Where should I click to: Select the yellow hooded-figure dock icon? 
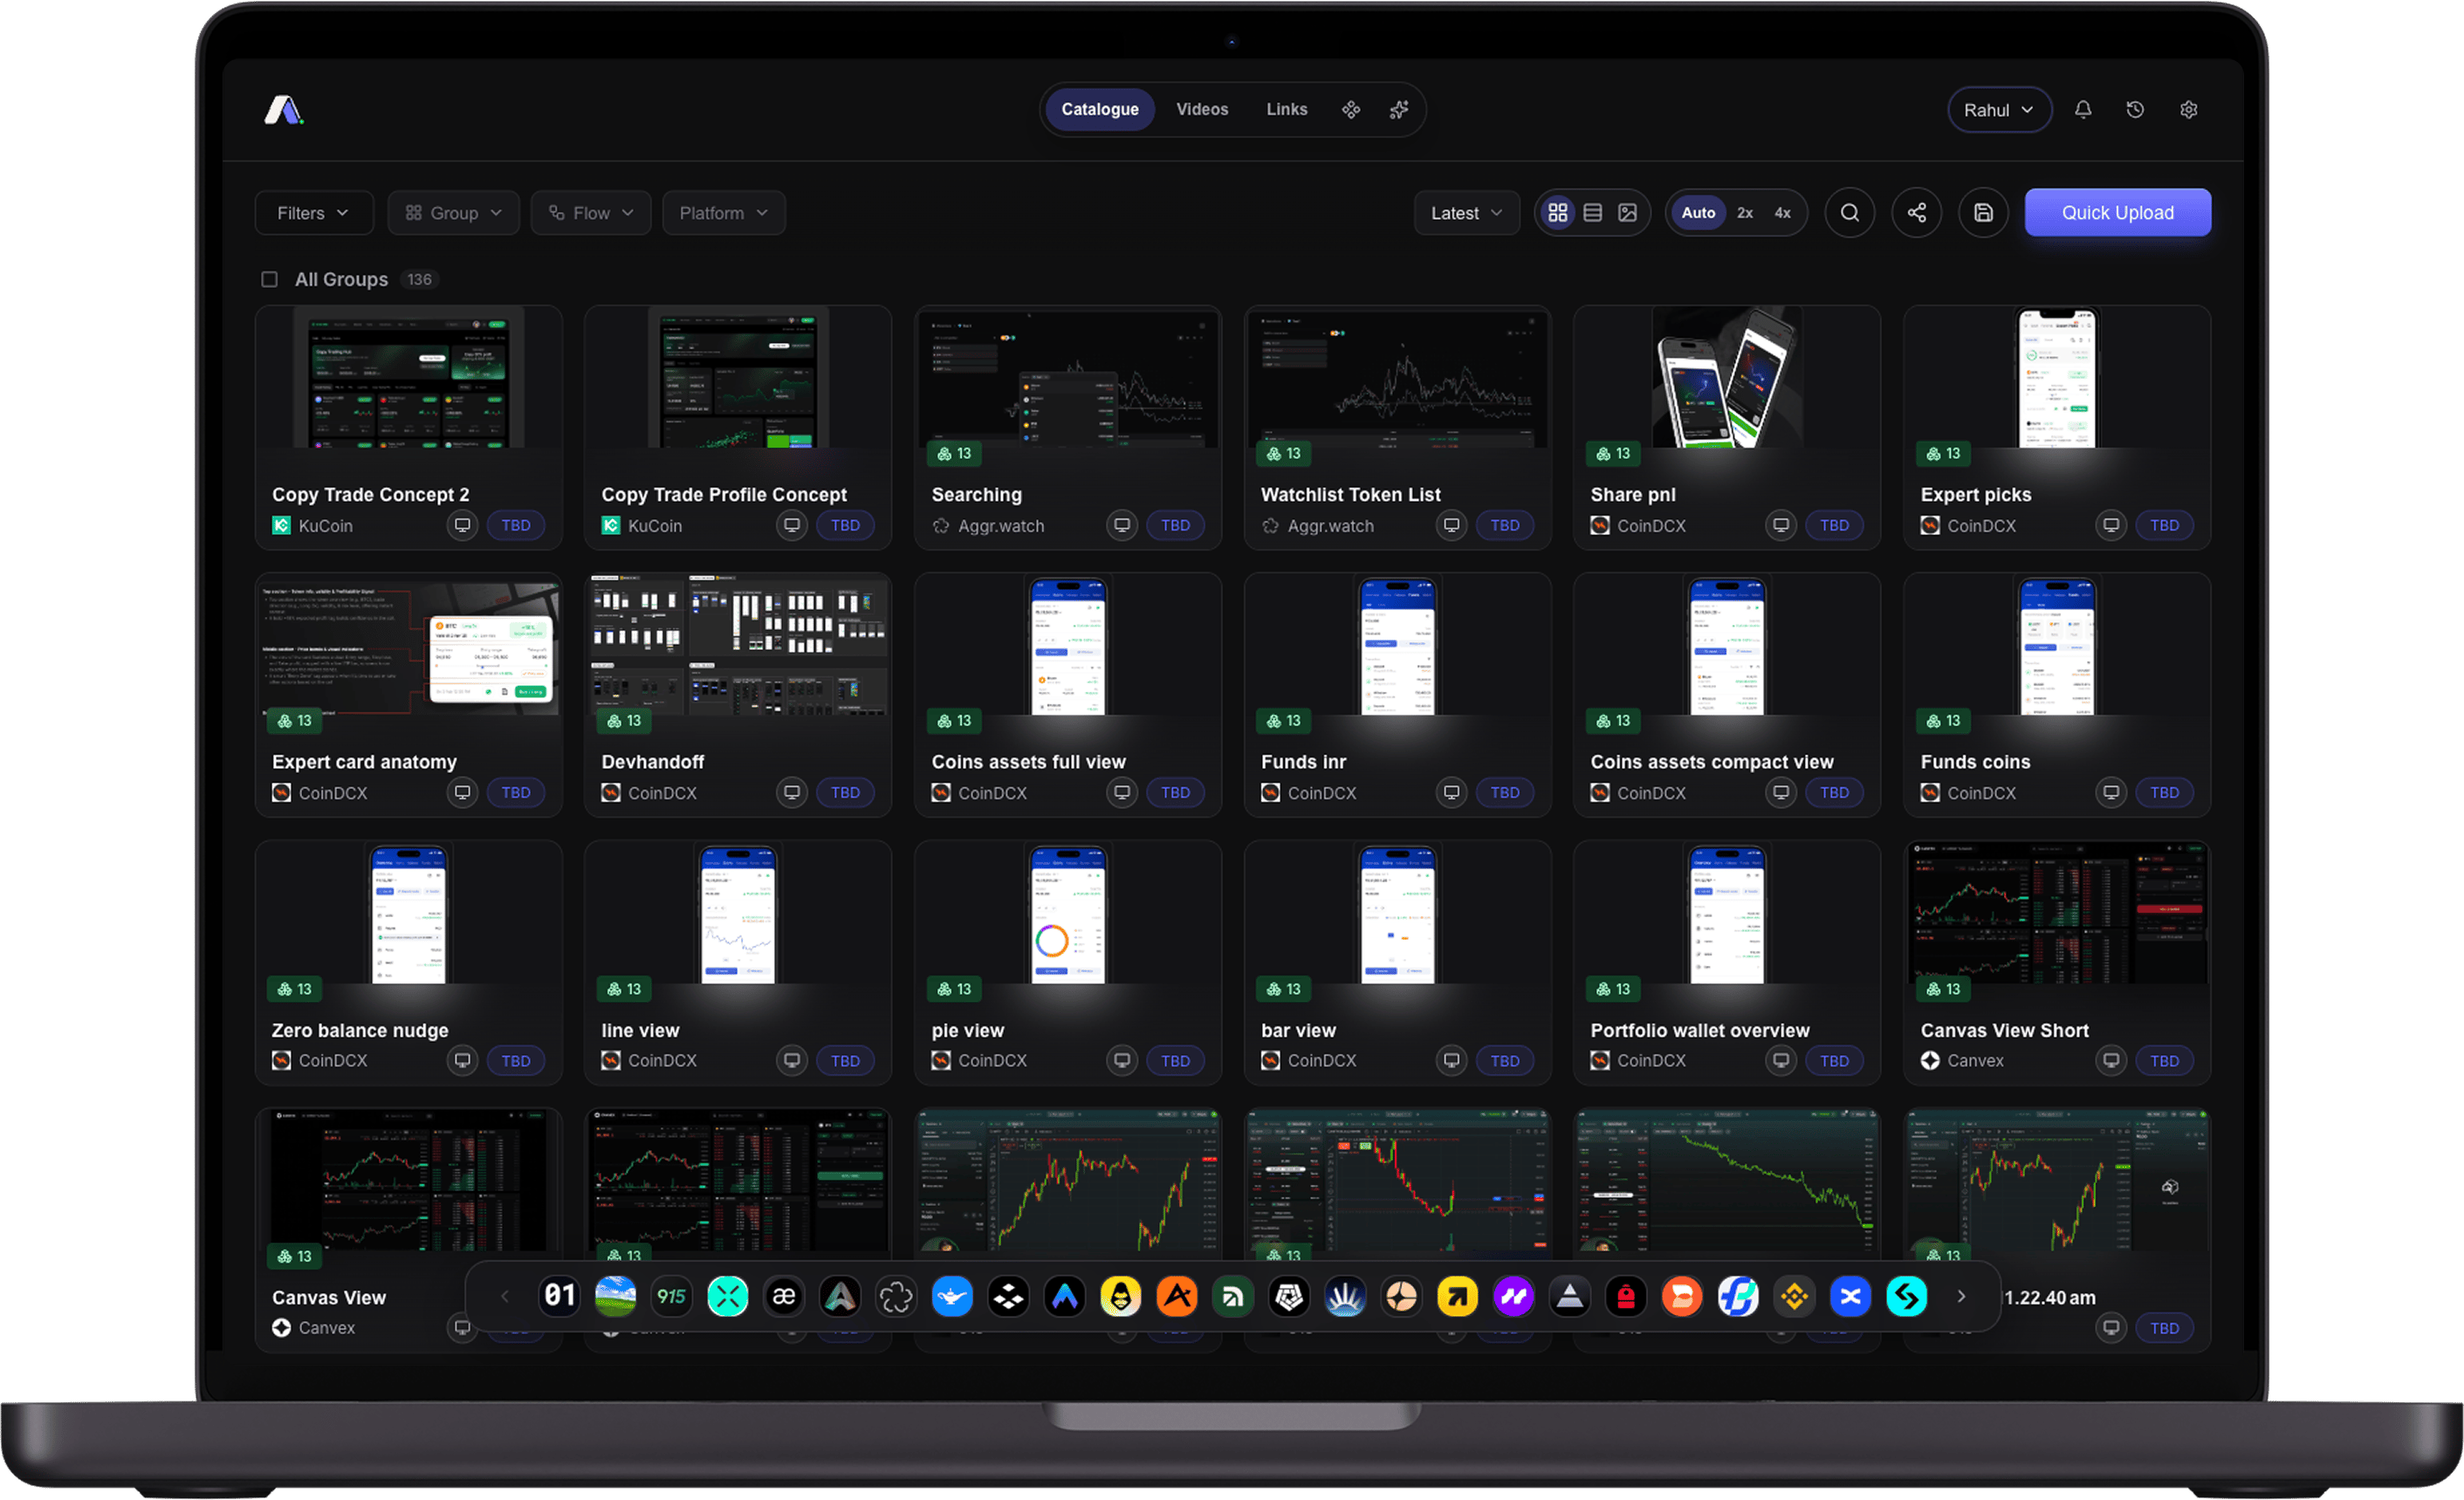(1120, 1296)
